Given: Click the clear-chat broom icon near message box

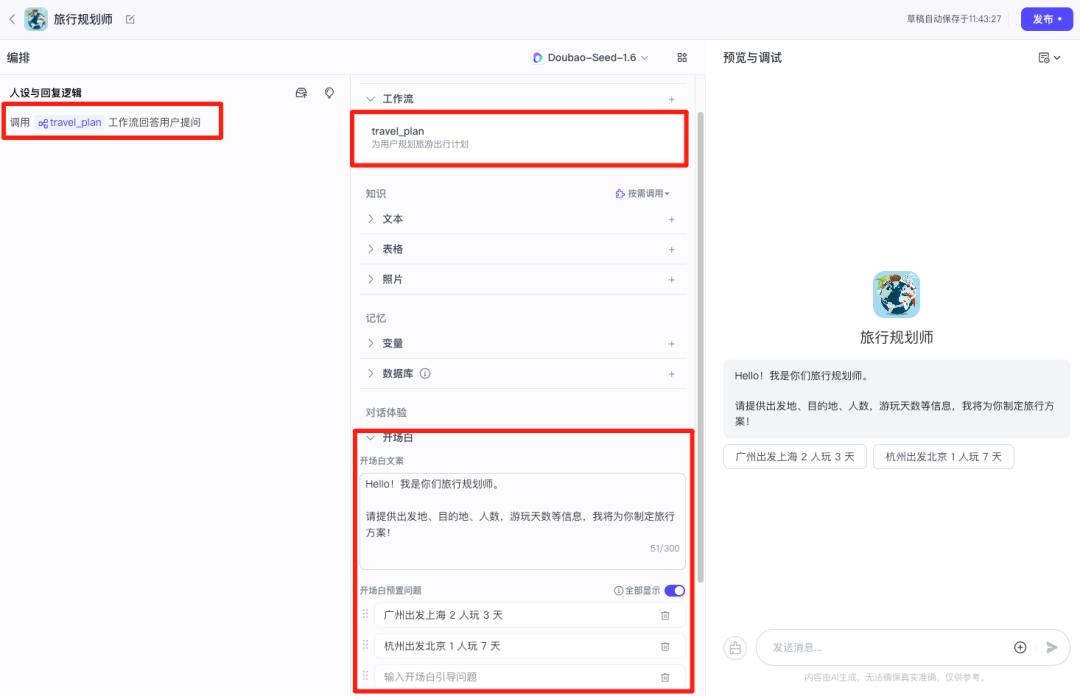Looking at the screenshot, I should 735,647.
